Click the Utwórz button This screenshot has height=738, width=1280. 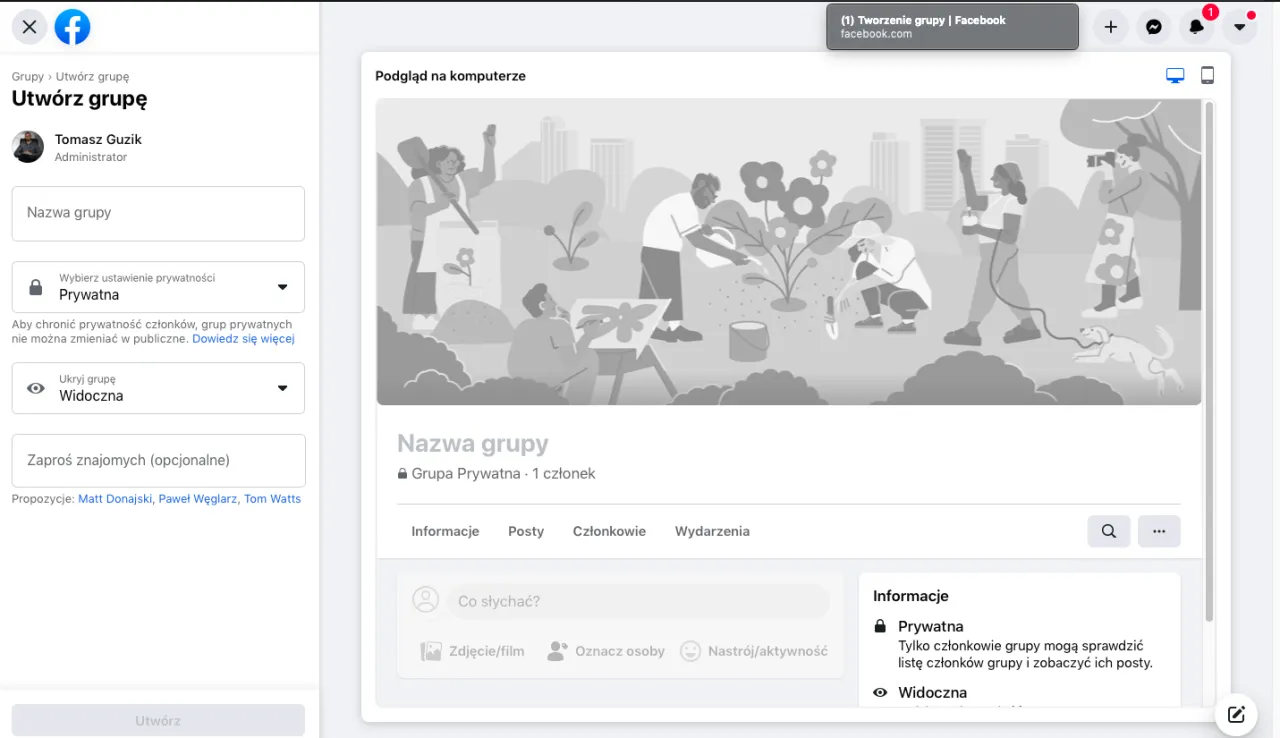(158, 720)
